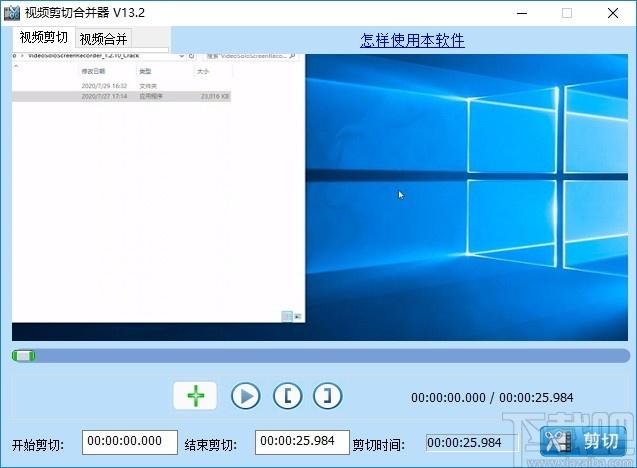
Task: Switch to the 视频合并 tab
Action: click(x=103, y=39)
